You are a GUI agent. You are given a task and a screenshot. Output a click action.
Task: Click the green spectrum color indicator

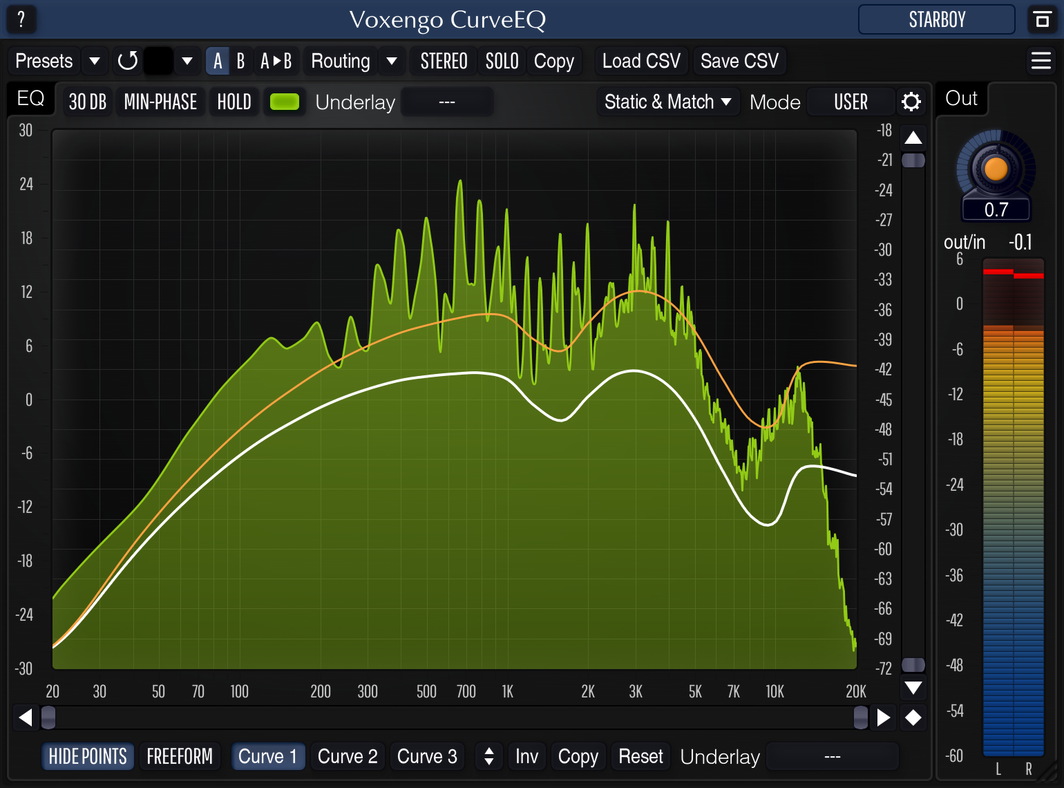tap(284, 102)
